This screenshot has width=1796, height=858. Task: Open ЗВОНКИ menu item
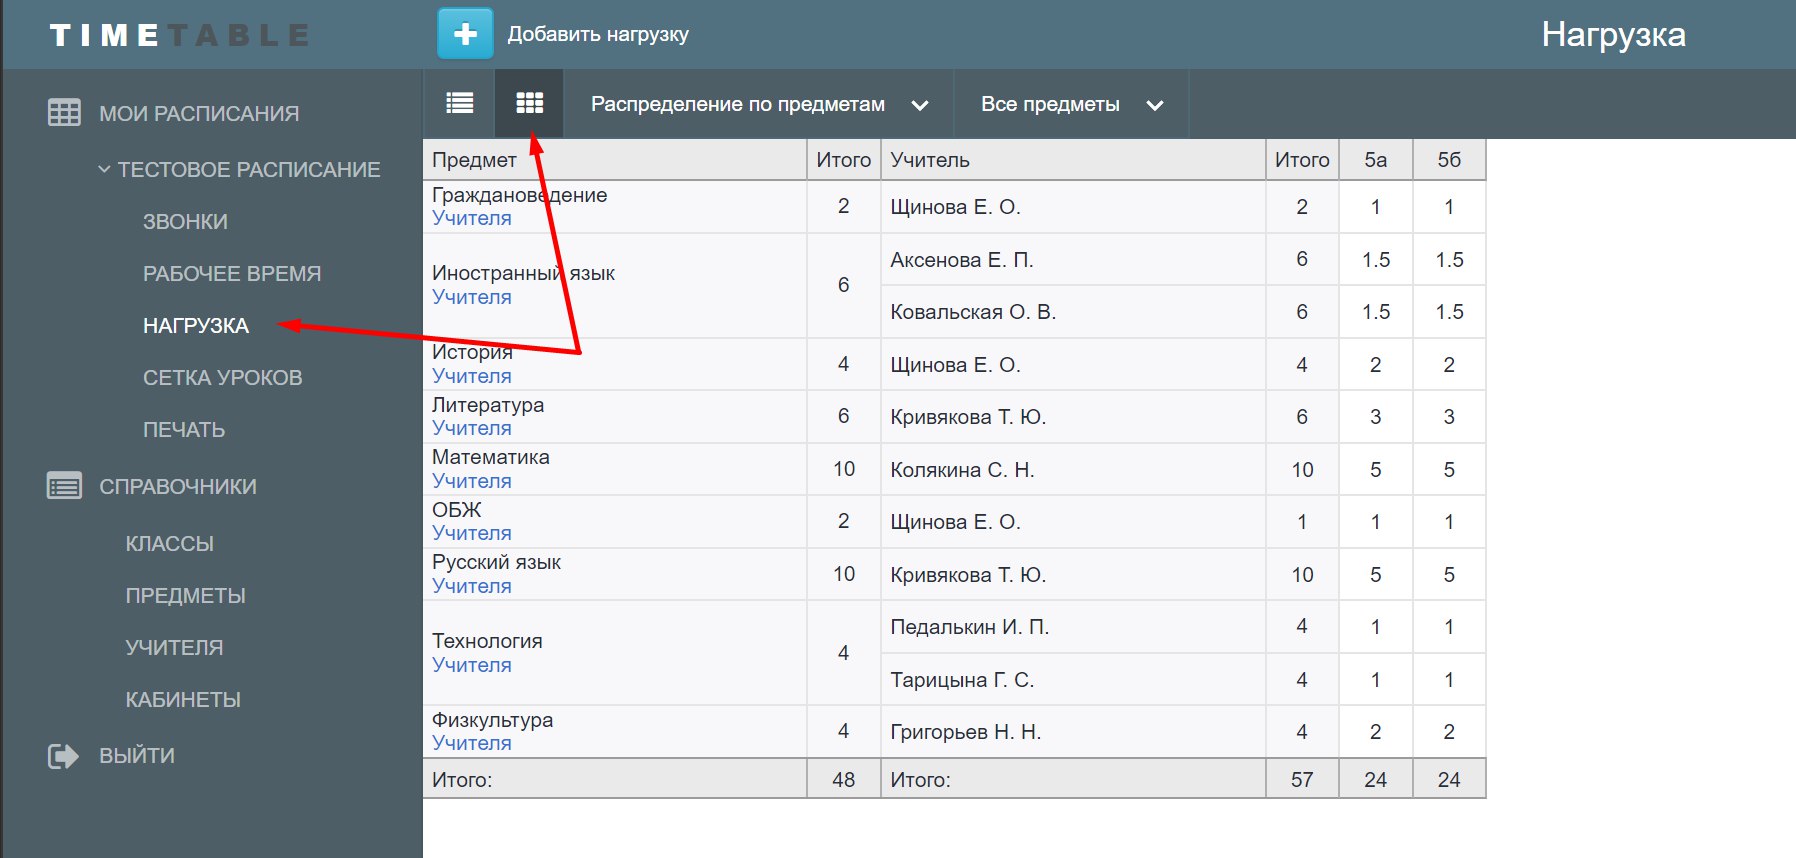[185, 221]
